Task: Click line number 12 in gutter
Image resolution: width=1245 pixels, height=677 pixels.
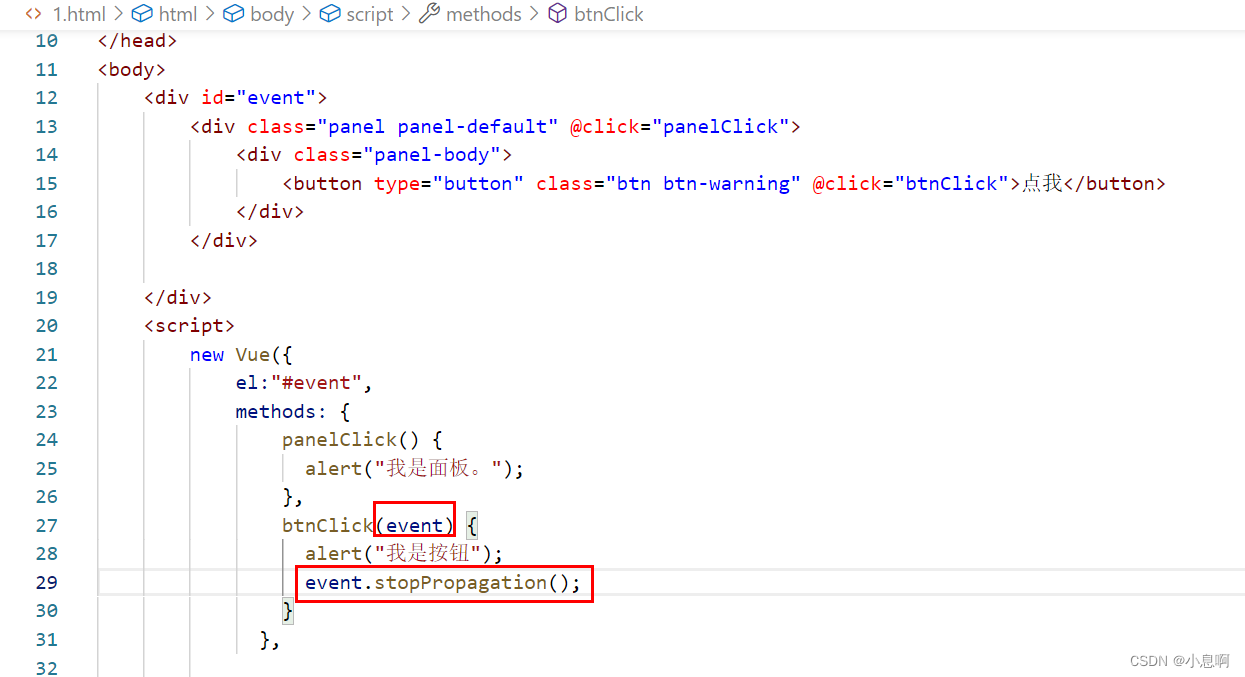Action: 46,98
